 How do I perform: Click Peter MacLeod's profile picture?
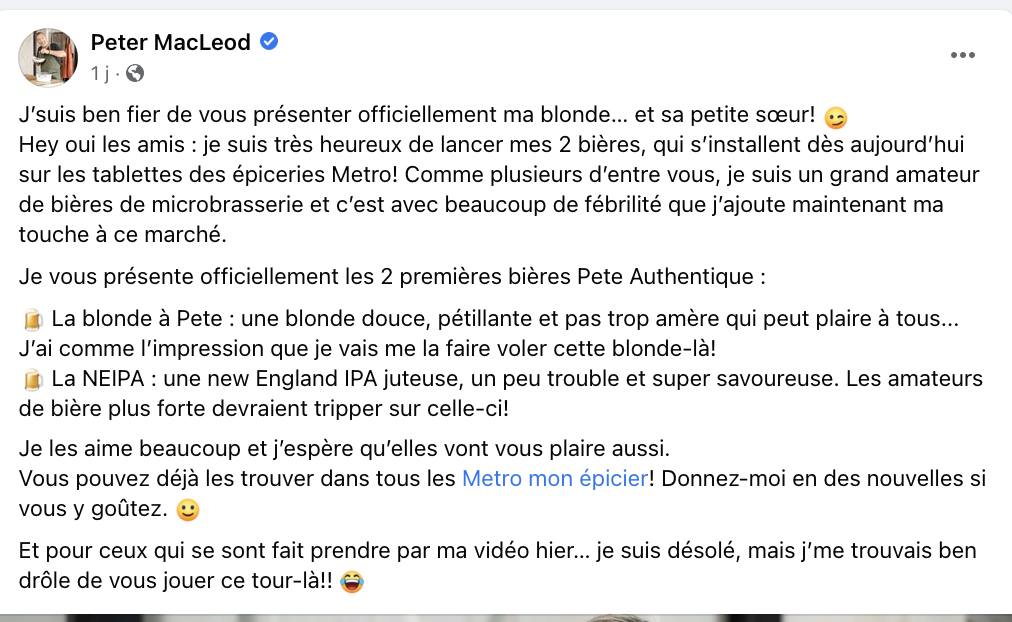[48, 57]
